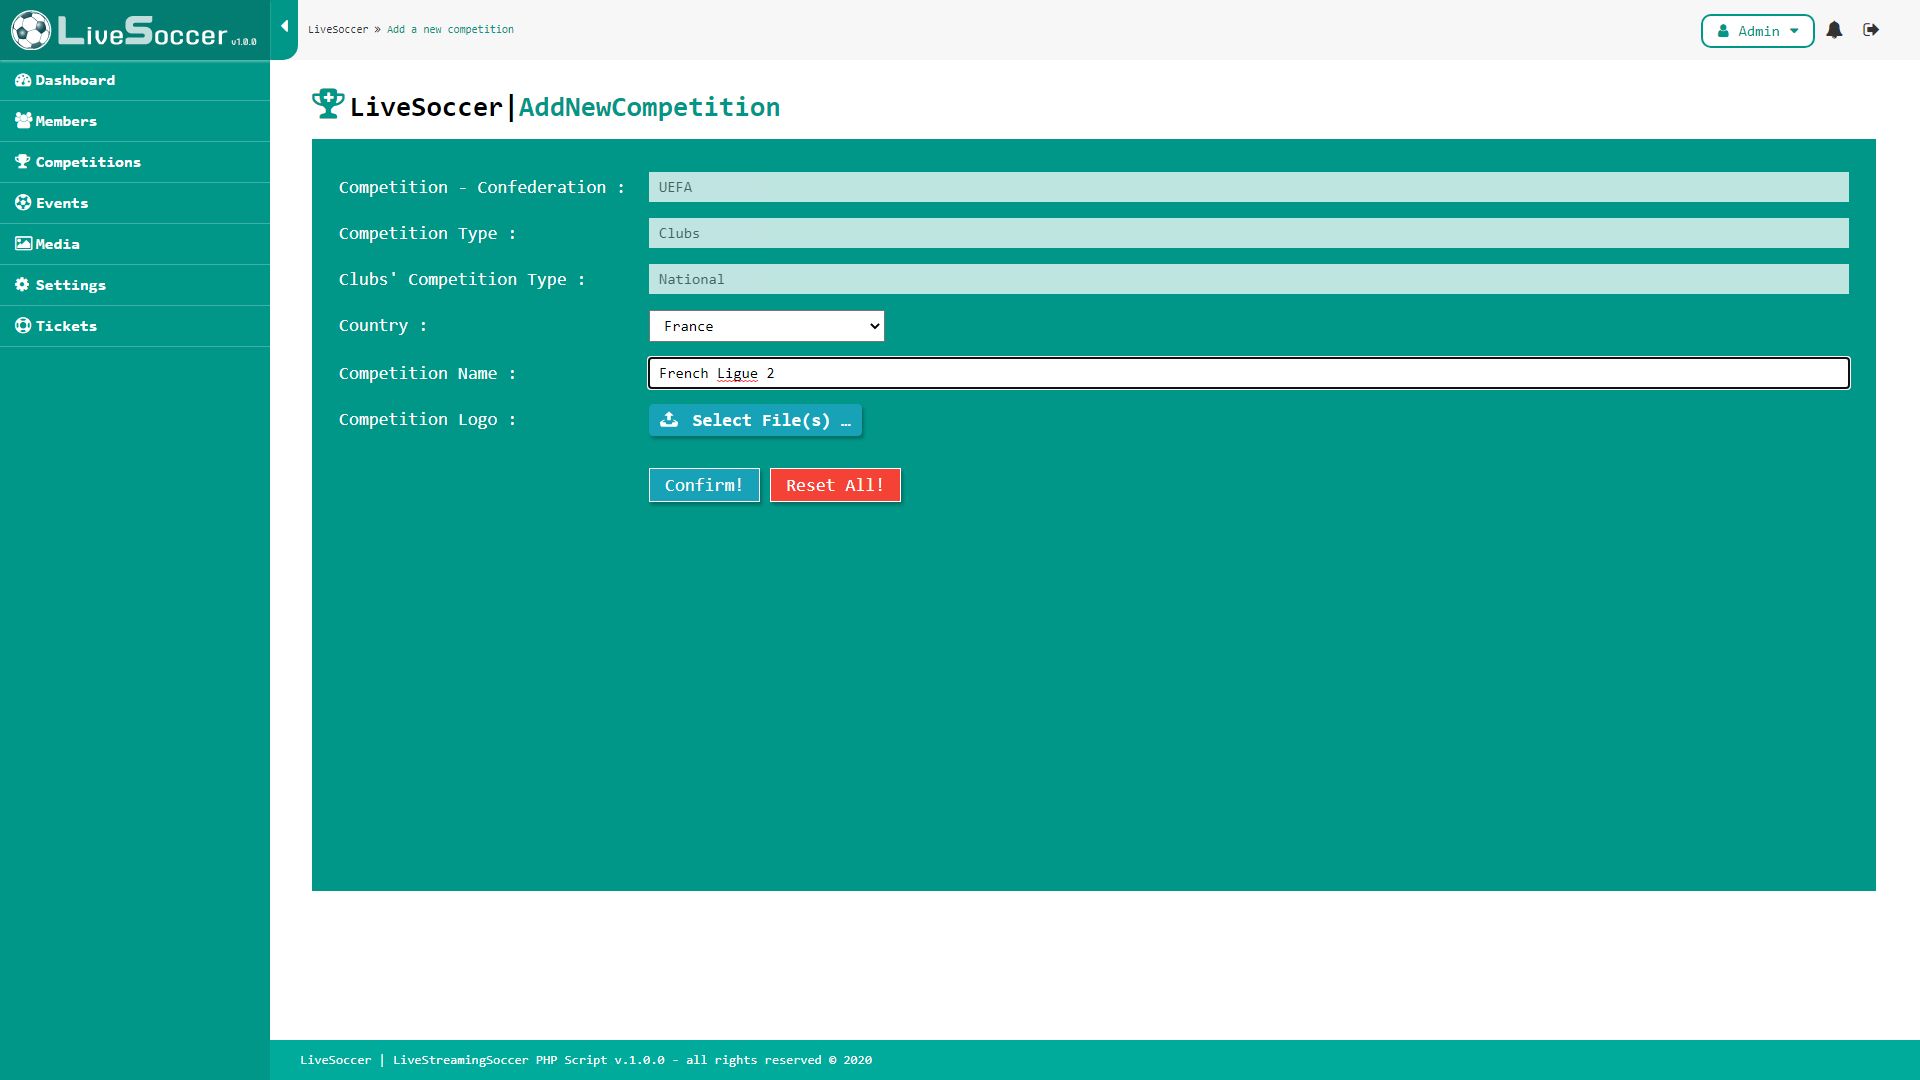Focus the Competition Name text field
Image resolution: width=1920 pixels, height=1080 pixels.
[x=1248, y=373]
